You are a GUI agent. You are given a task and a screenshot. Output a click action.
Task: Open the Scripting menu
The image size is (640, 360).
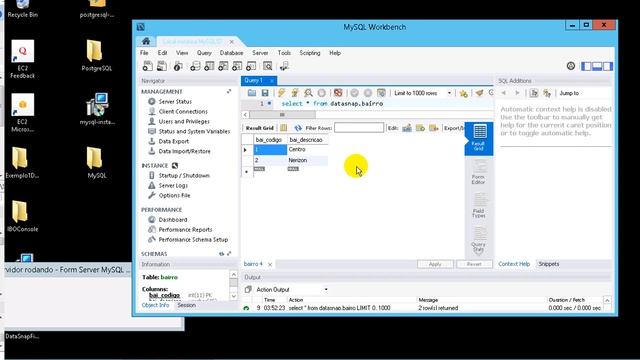310,53
